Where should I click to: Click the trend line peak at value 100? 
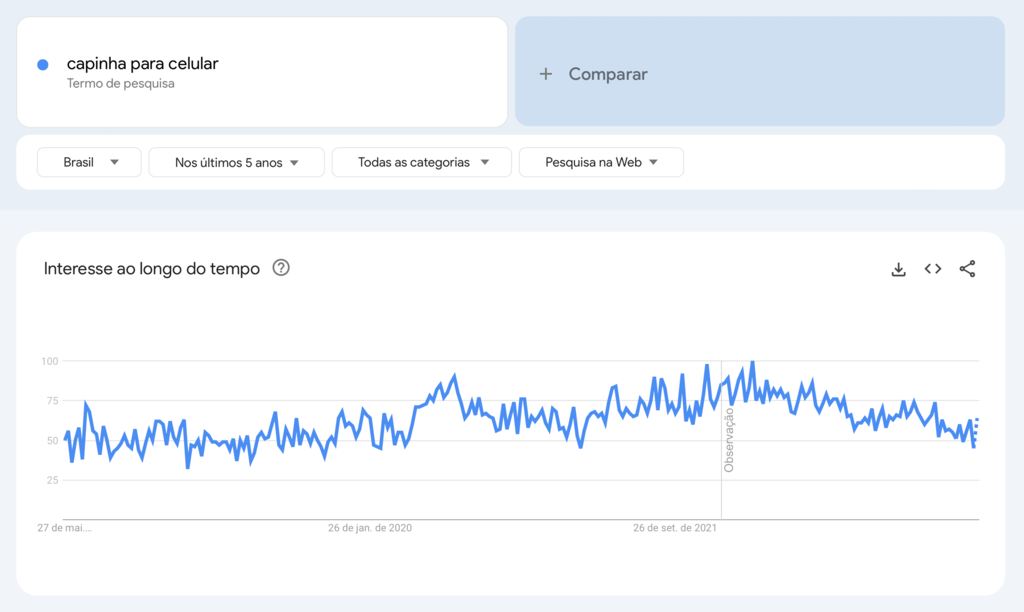pyautogui.click(x=752, y=361)
